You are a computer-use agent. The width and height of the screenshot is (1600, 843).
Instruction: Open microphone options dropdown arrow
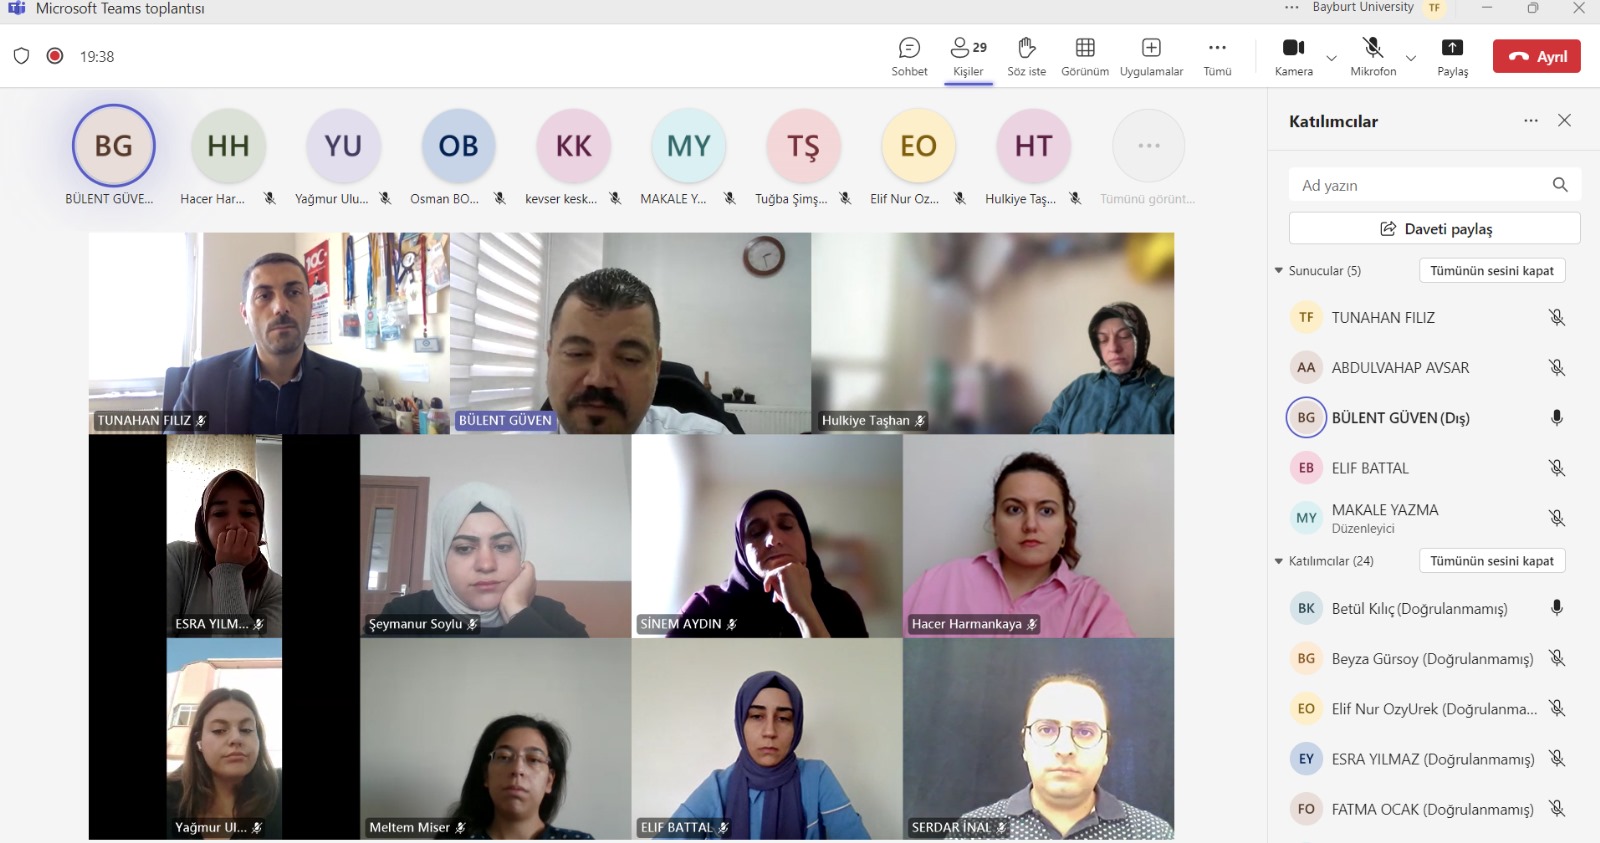click(1410, 58)
